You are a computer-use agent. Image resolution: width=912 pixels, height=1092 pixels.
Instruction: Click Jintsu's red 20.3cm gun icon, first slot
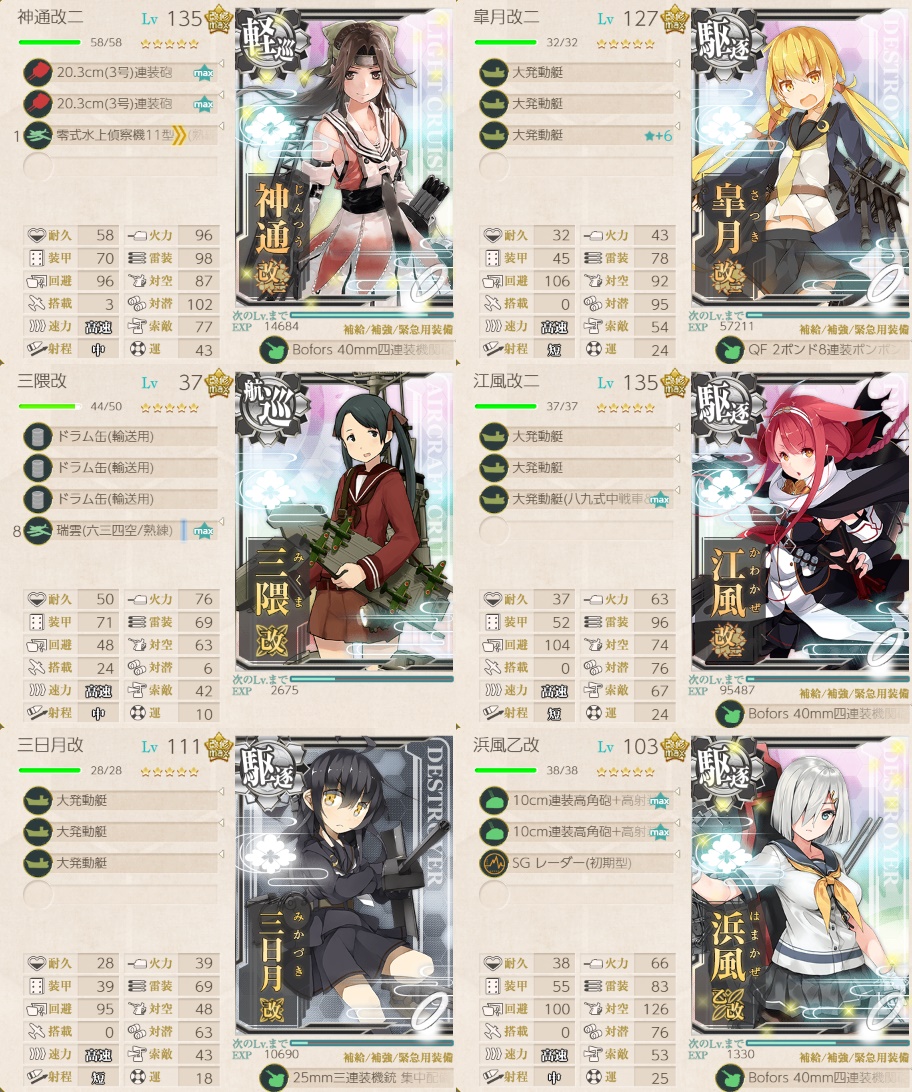tap(38, 72)
